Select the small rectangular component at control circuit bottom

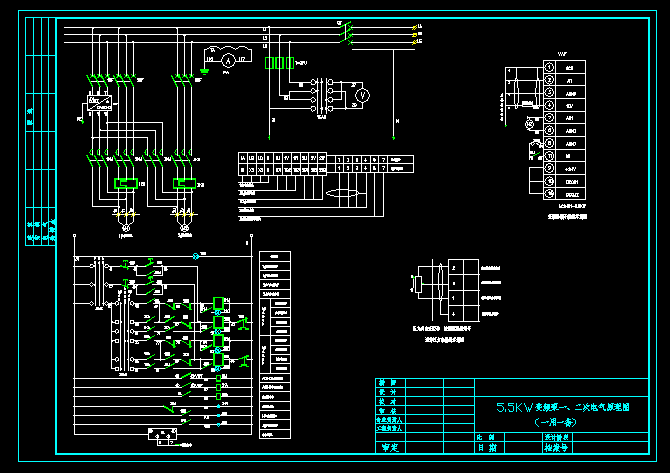click(x=158, y=433)
